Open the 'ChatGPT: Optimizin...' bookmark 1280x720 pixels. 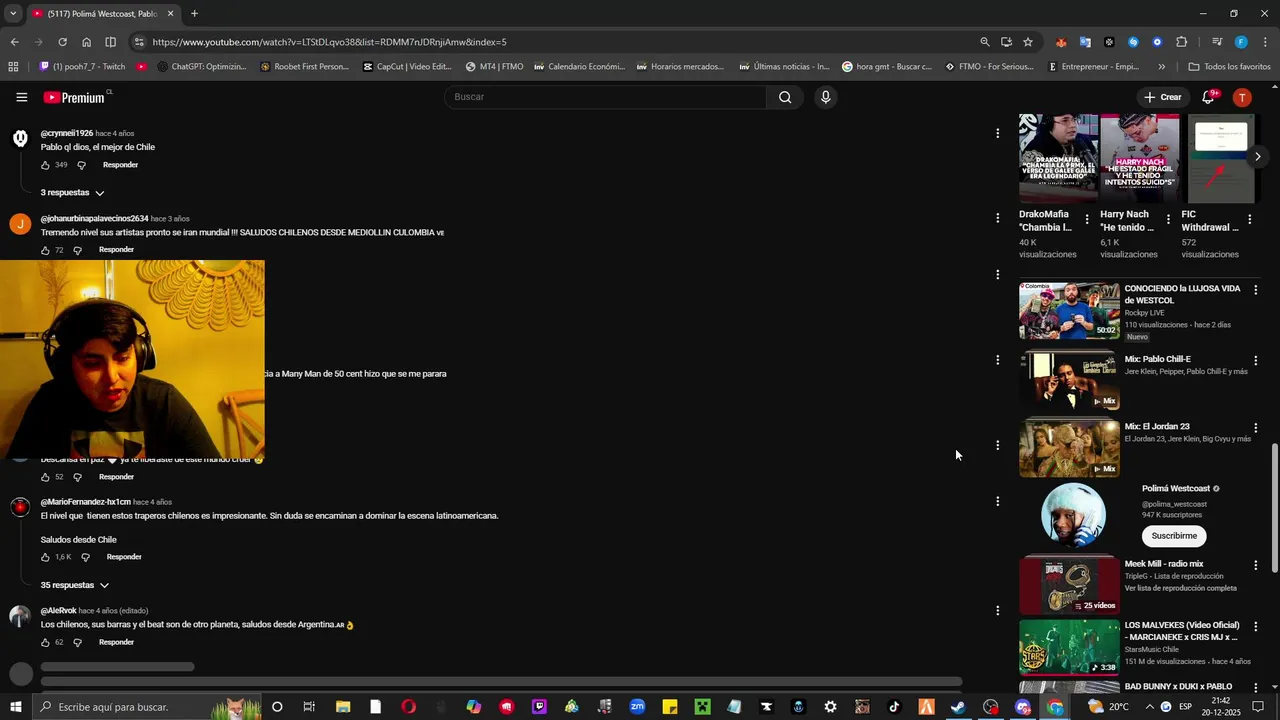coord(200,67)
